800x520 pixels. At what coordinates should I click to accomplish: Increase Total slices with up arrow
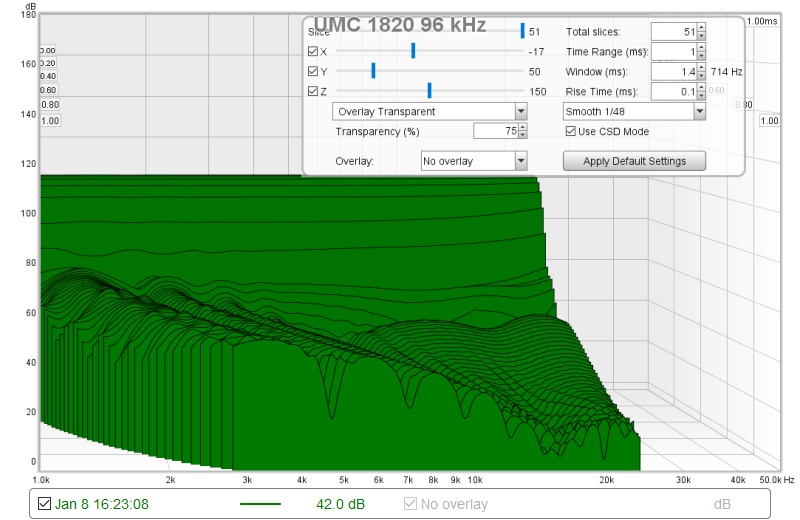(702, 28)
